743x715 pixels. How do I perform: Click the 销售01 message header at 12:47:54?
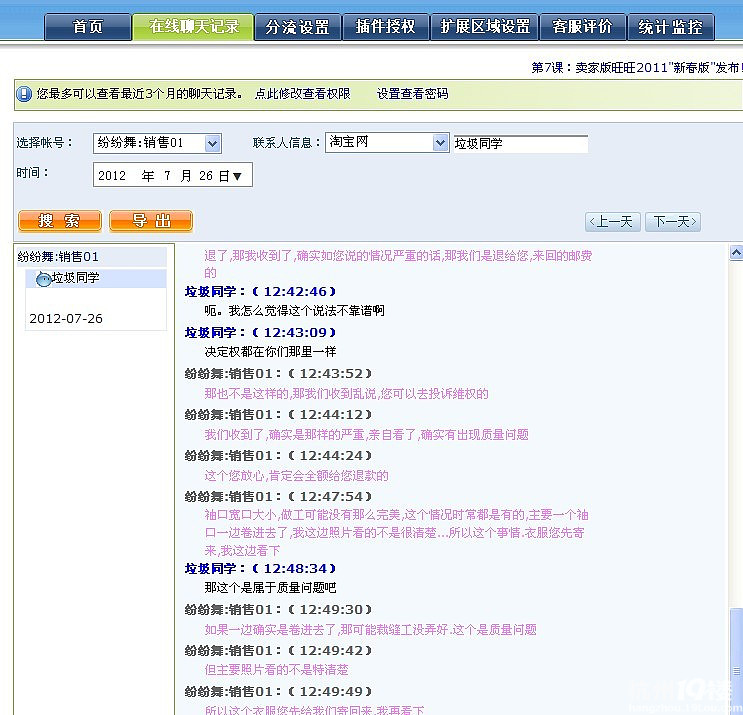[278, 497]
